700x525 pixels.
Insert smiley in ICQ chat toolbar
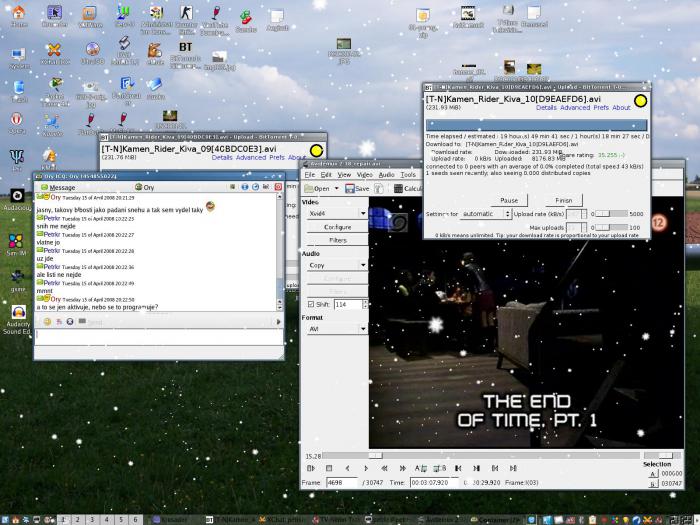(47, 321)
